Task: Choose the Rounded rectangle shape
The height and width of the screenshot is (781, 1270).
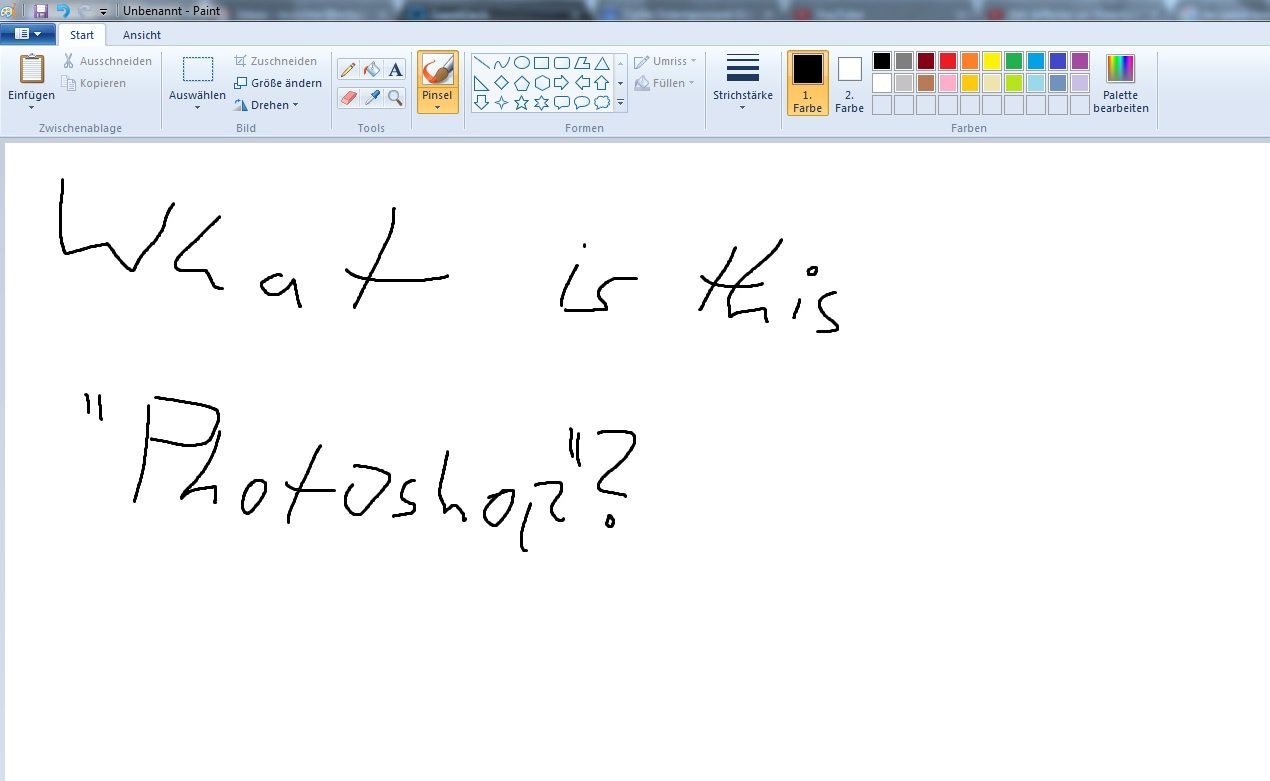Action: point(562,63)
